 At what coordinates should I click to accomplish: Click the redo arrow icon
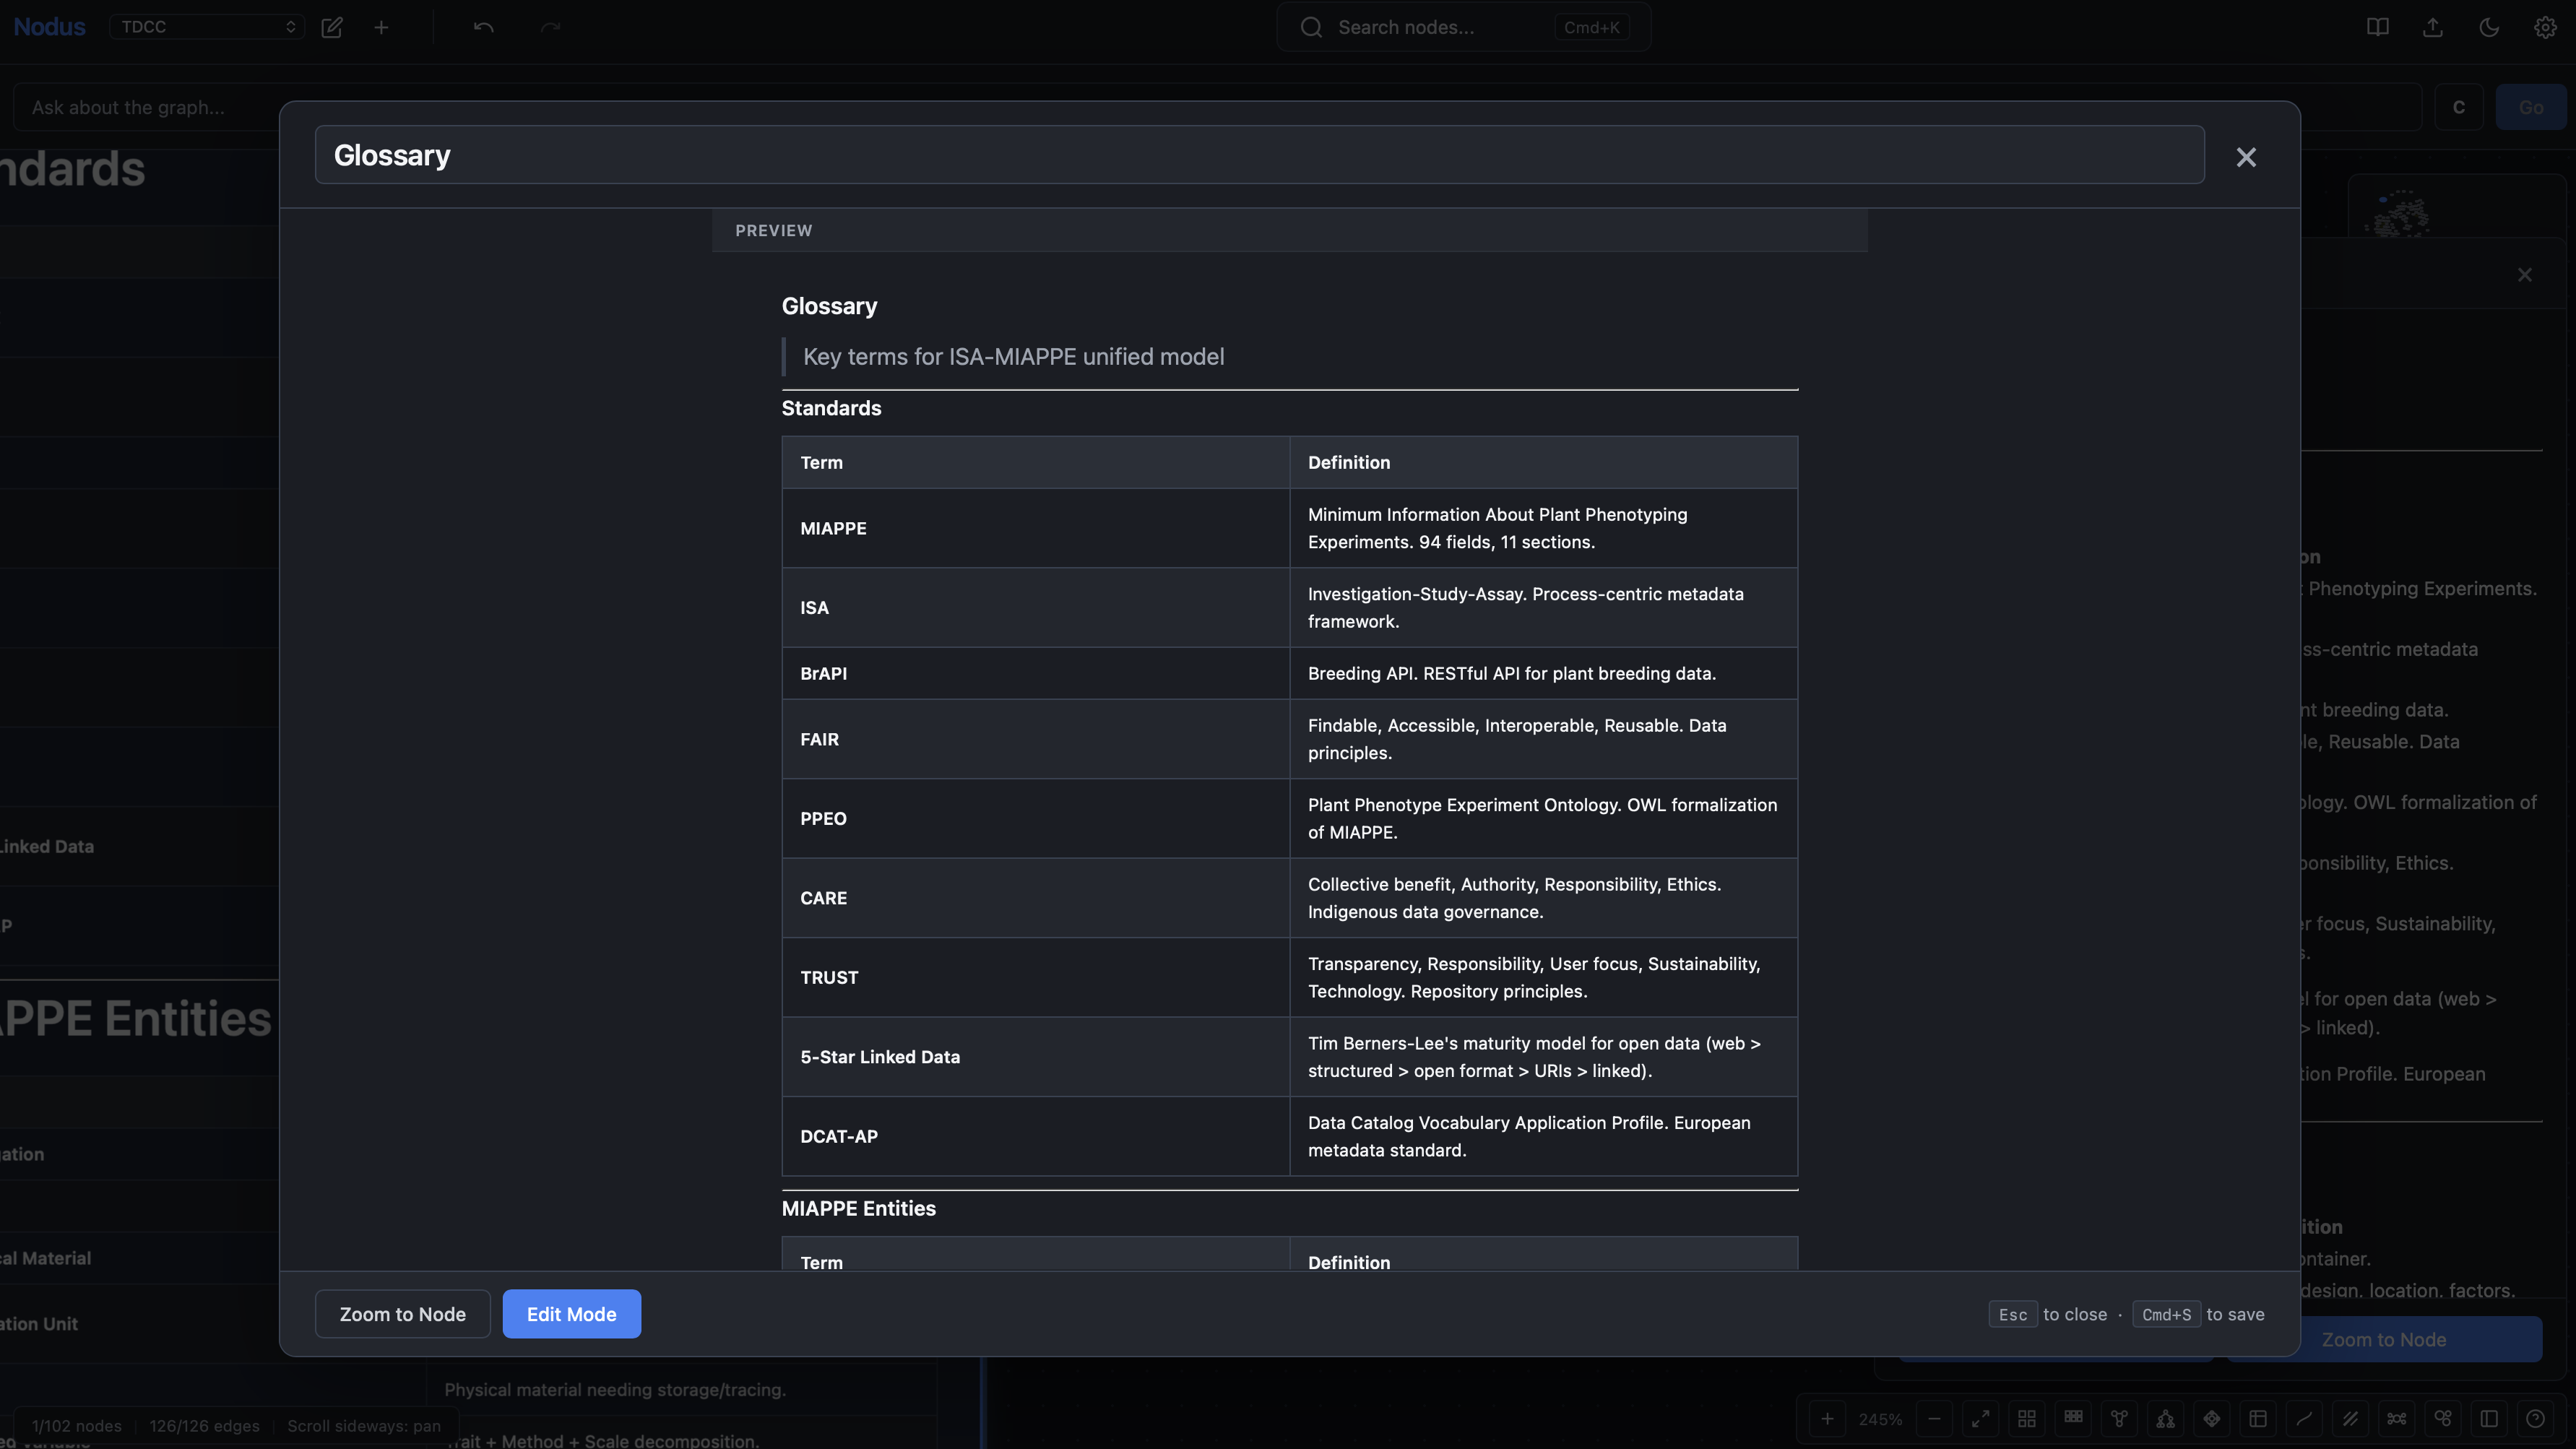pos(550,27)
